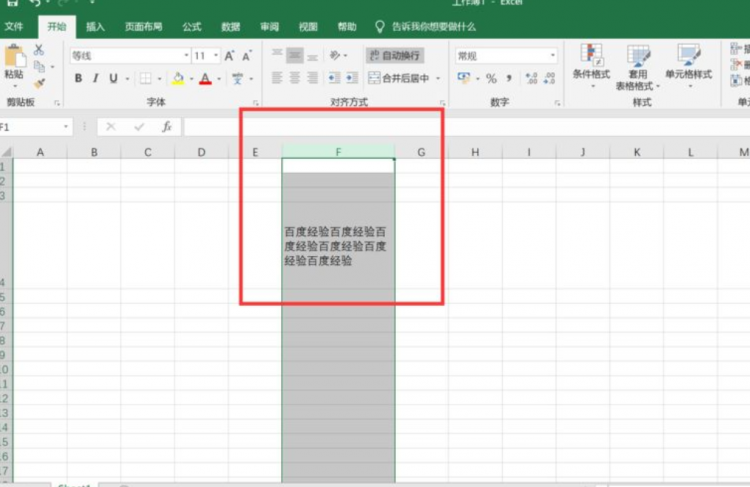Set bottom vertical alignment
This screenshot has width=750, height=487.
pyautogui.click(x=312, y=56)
